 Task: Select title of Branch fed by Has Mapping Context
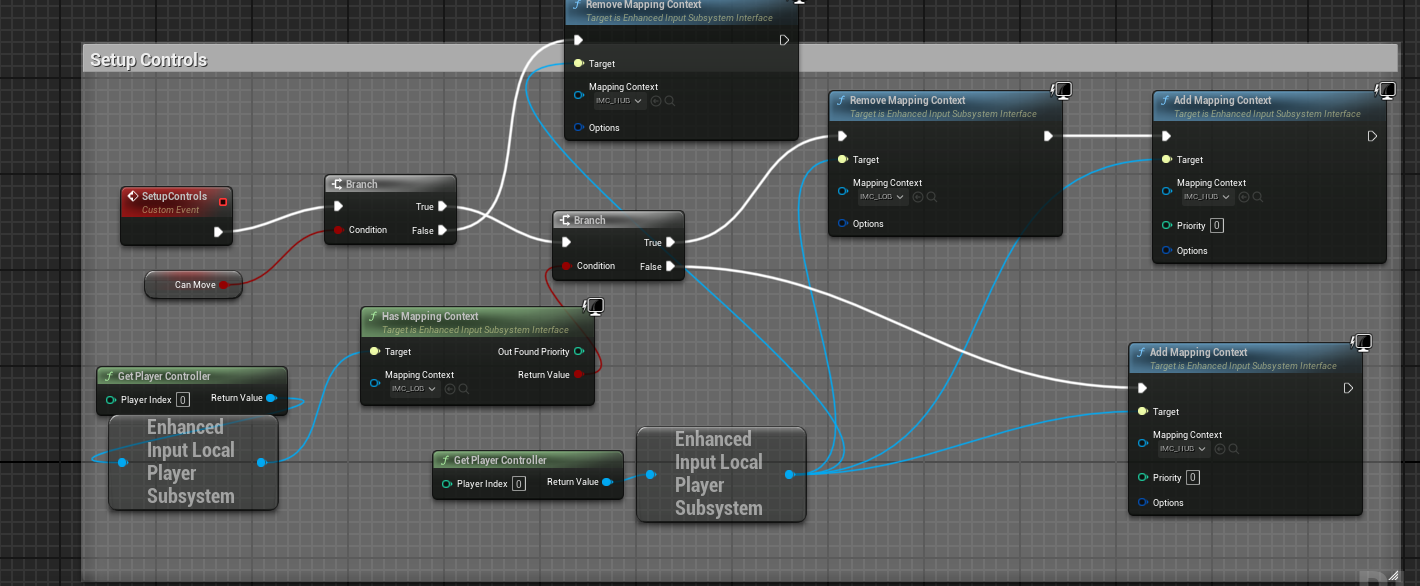(590, 220)
